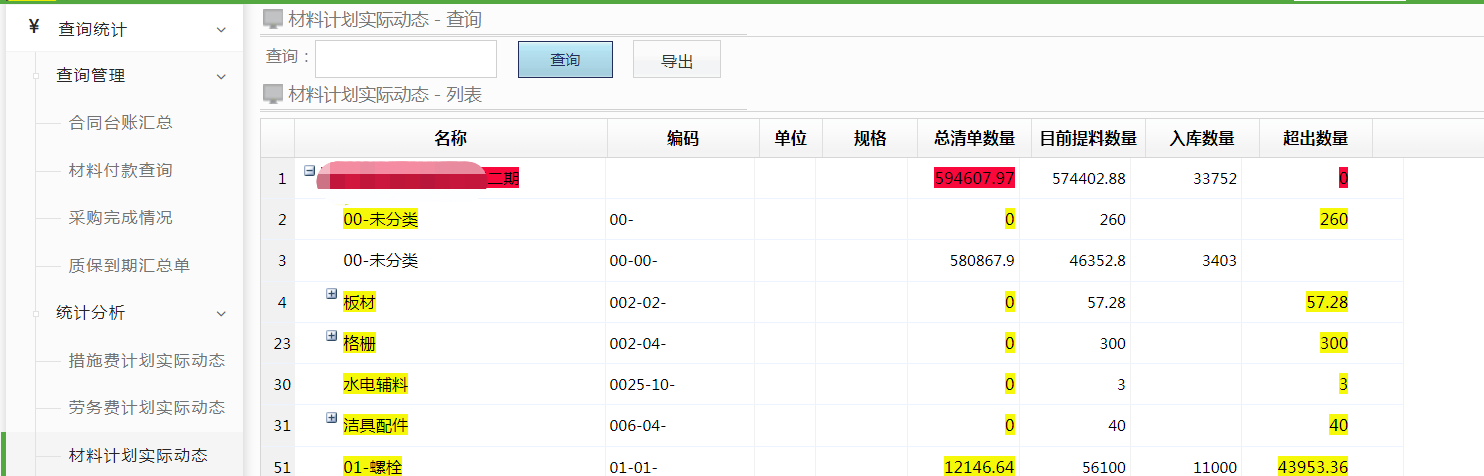Collapse the root project row in row 1

[309, 171]
